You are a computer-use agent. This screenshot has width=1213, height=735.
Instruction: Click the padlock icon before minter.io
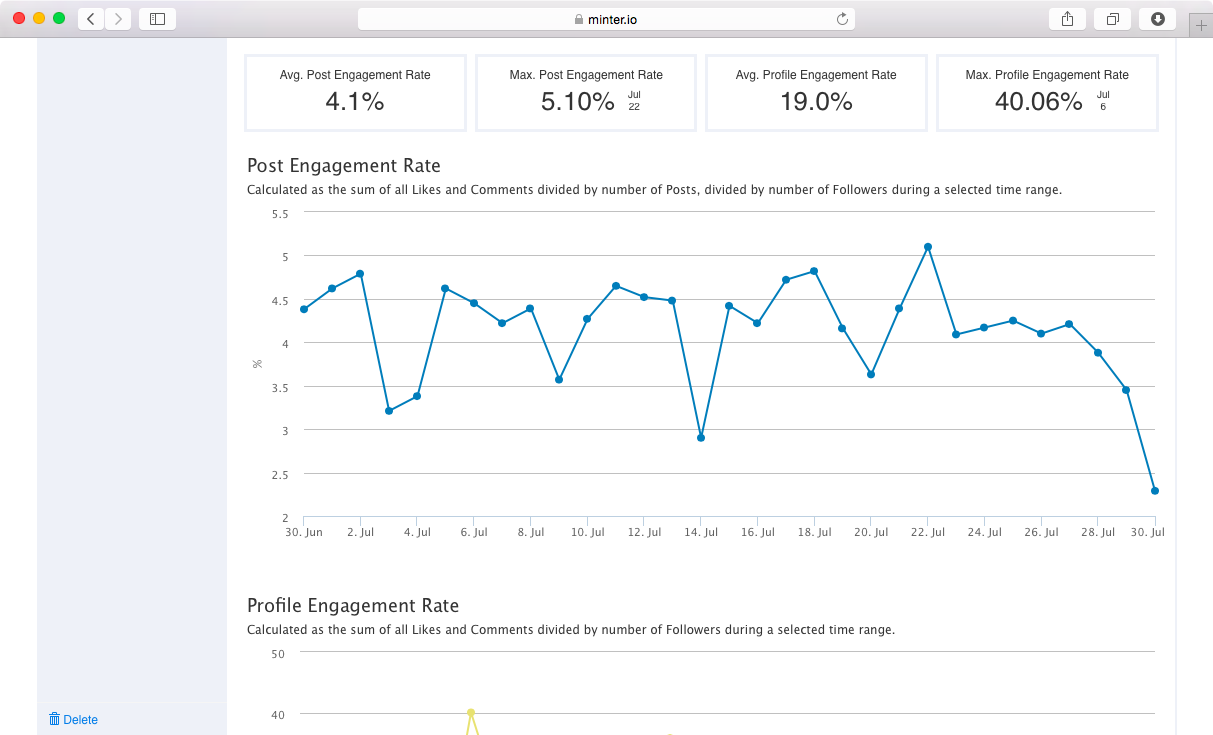click(578, 17)
